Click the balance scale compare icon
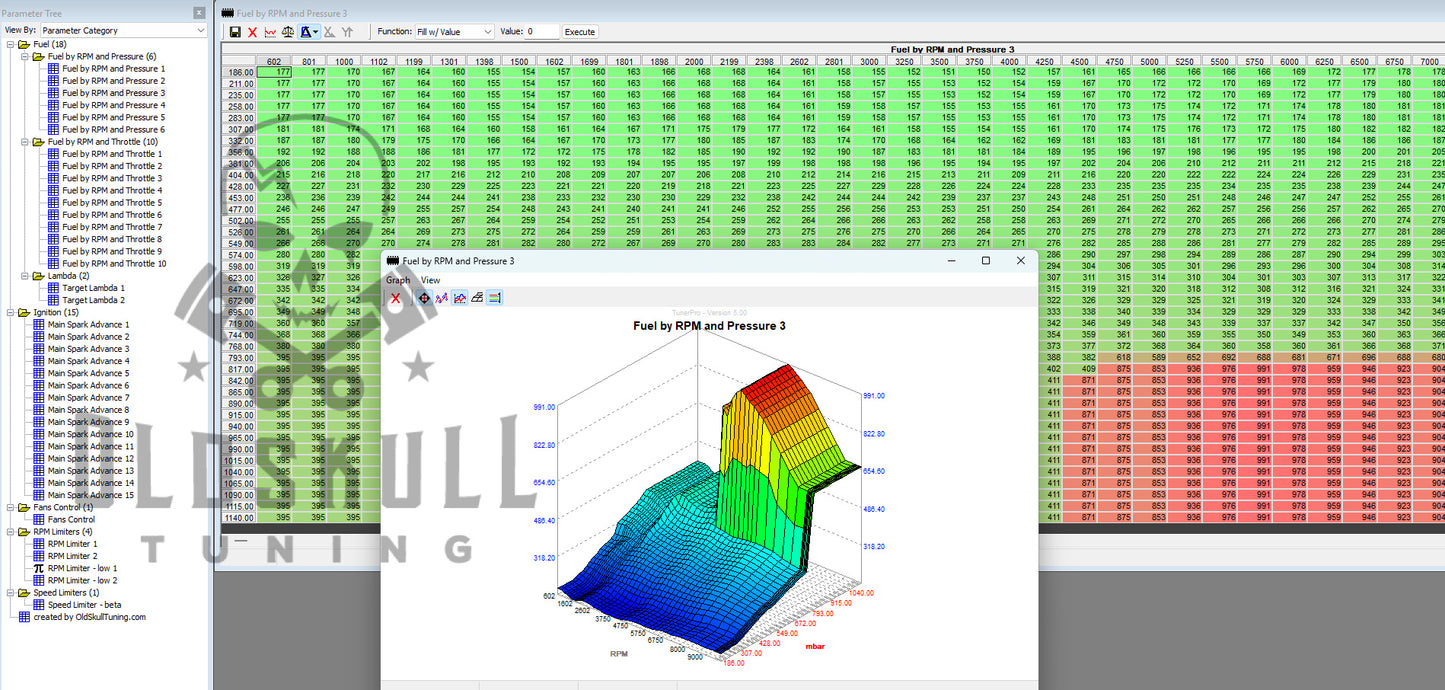The image size is (1445, 690). tap(288, 32)
